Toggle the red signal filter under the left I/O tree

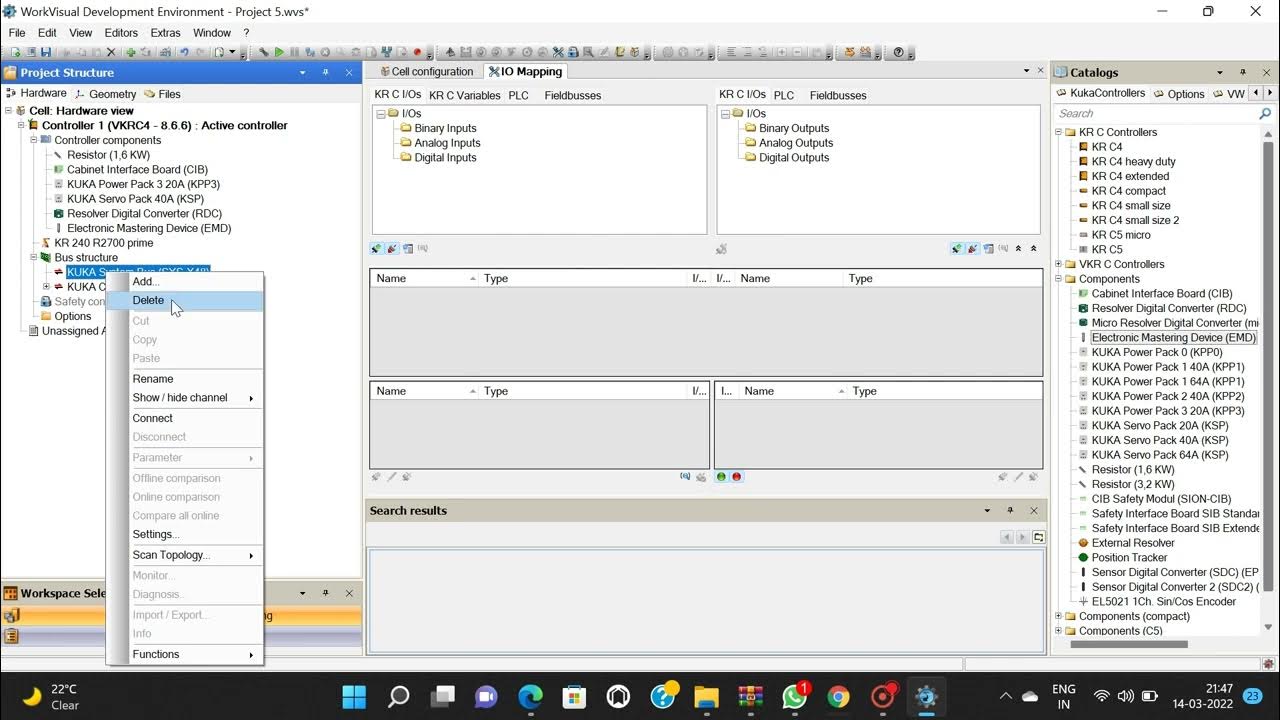coord(392,248)
